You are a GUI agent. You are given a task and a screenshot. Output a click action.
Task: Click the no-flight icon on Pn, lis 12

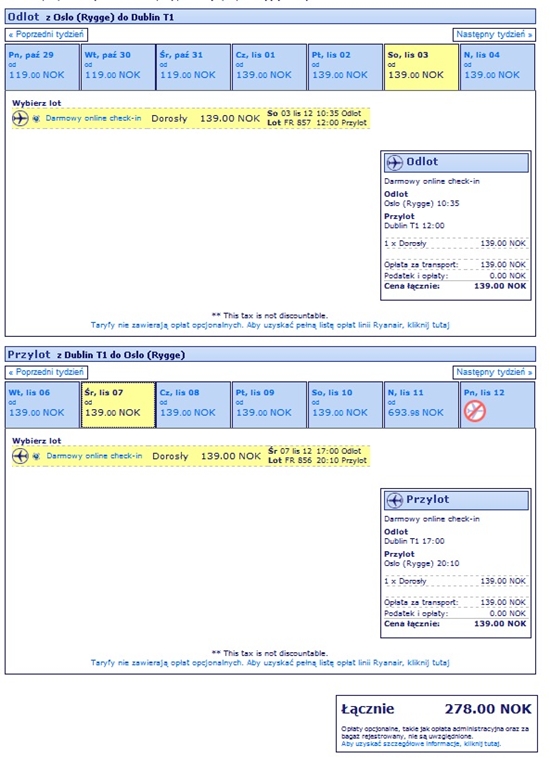475,411
